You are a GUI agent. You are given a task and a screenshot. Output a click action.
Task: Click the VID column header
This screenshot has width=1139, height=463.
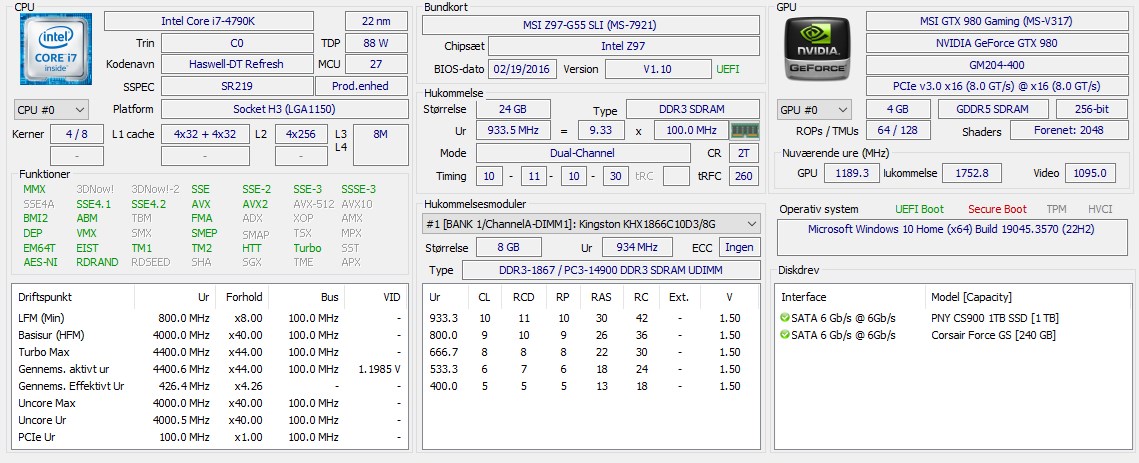click(376, 297)
